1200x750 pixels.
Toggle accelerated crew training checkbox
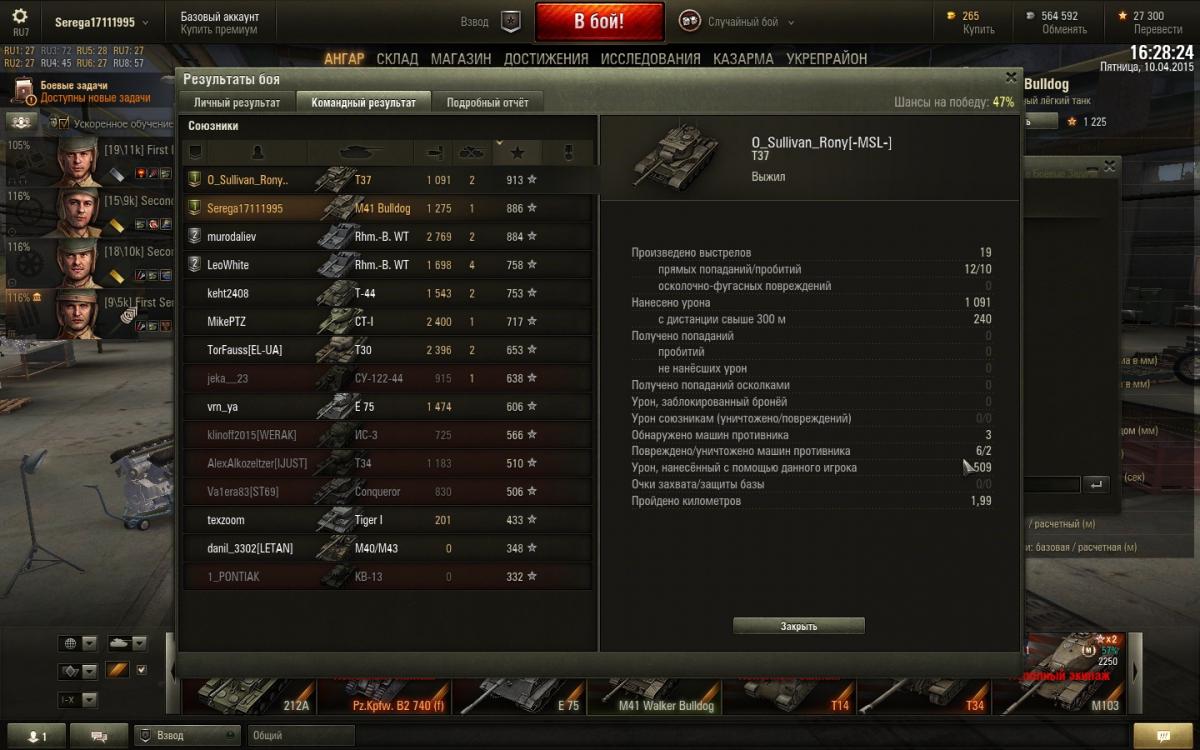click(x=63, y=123)
